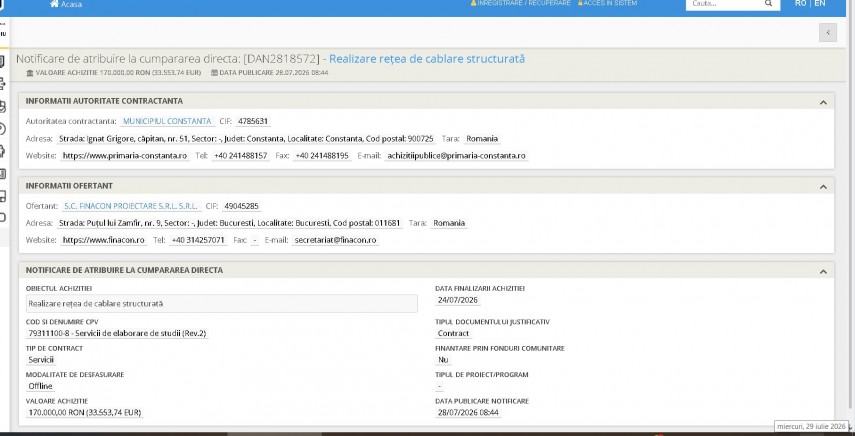Viewport: 855px width, 436px height.
Task: Go to Acasa home icon
Action: click(54, 4)
